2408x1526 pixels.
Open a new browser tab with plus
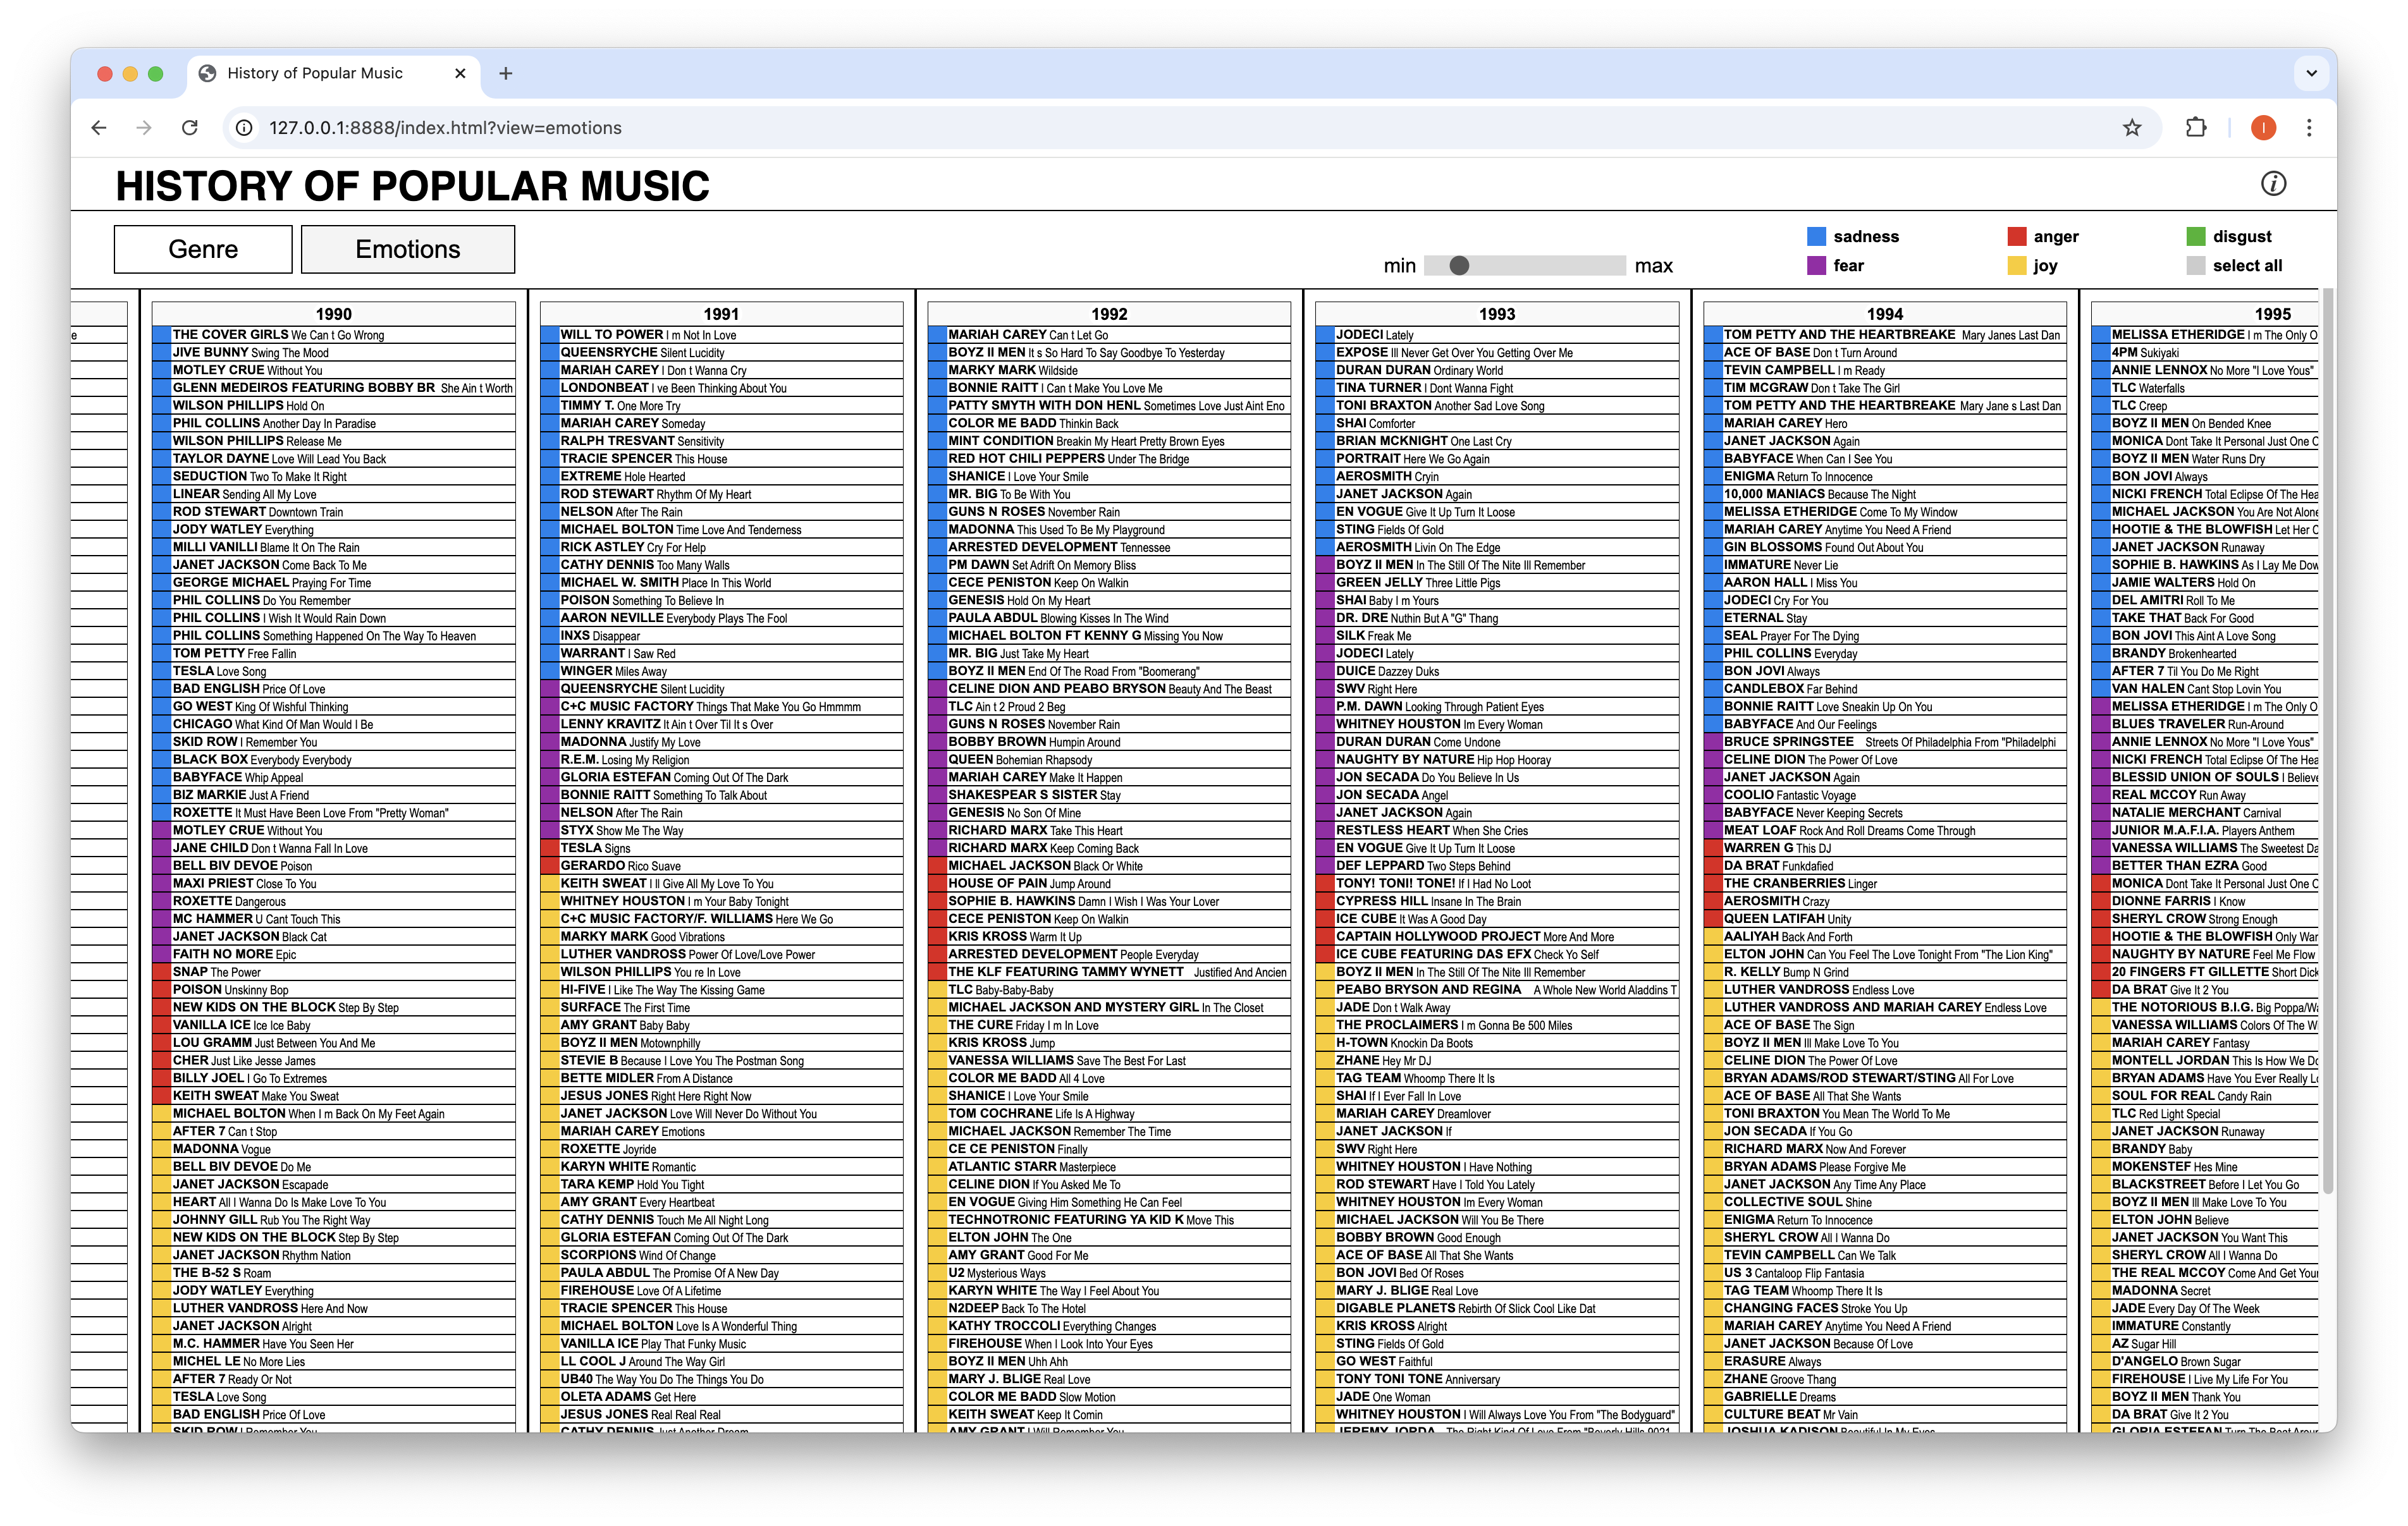[x=506, y=73]
